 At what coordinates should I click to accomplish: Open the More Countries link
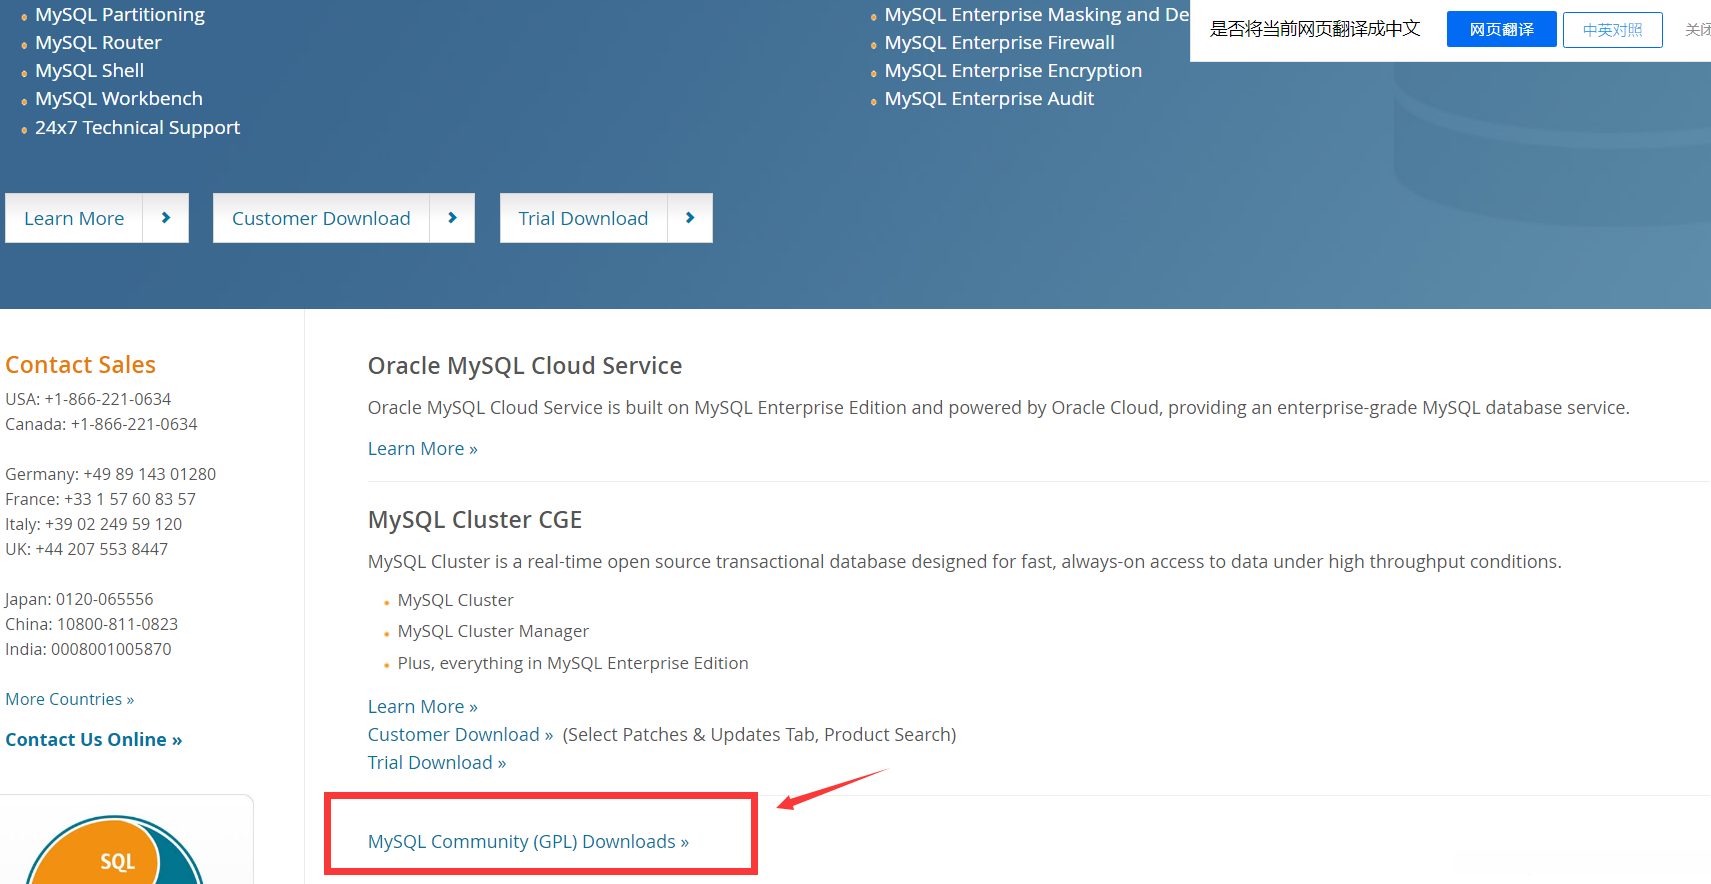pyautogui.click(x=69, y=699)
